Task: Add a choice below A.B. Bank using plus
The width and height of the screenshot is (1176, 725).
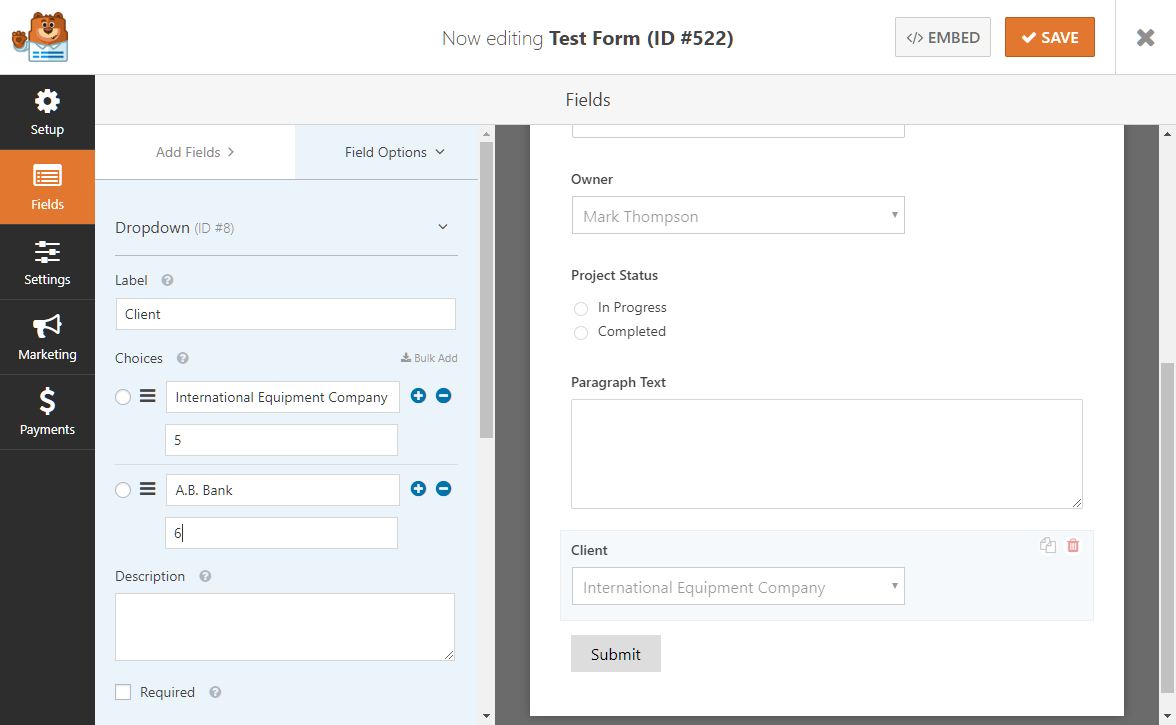Action: pos(418,488)
